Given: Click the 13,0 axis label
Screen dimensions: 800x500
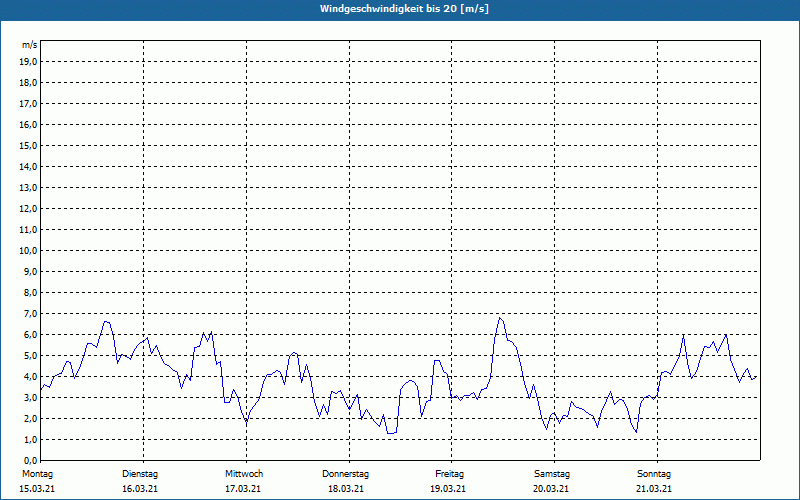Looking at the screenshot, I should pyautogui.click(x=28, y=188).
